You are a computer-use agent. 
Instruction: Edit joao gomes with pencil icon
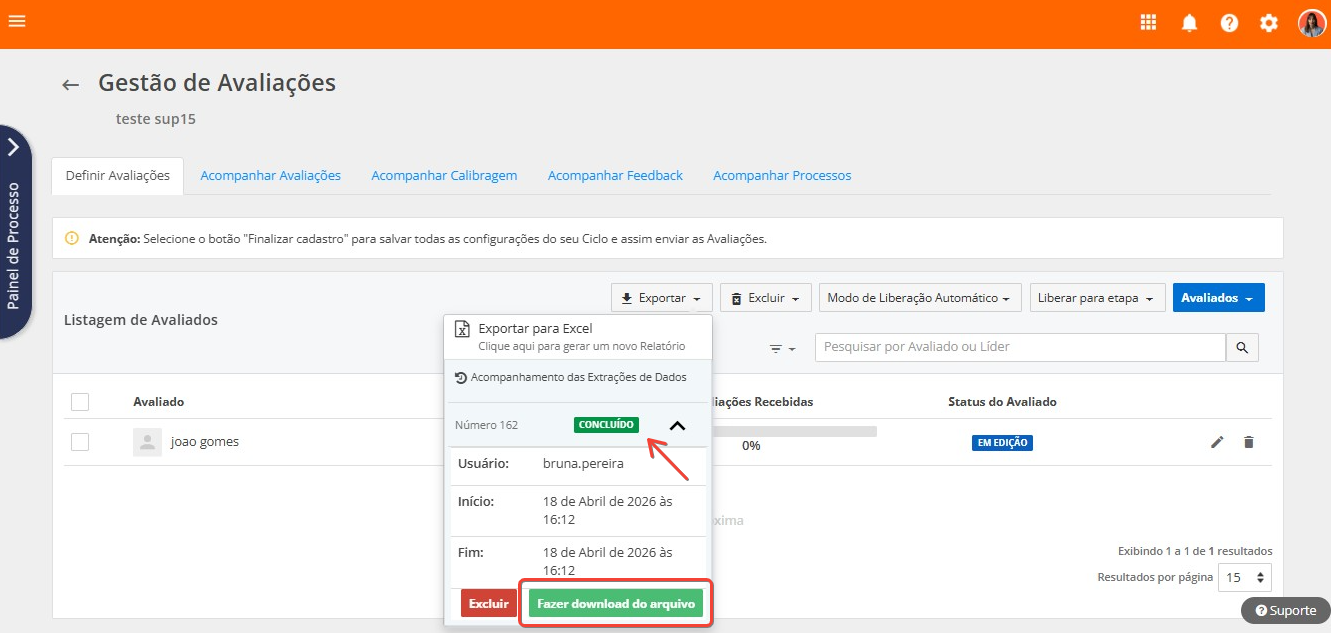click(1217, 442)
